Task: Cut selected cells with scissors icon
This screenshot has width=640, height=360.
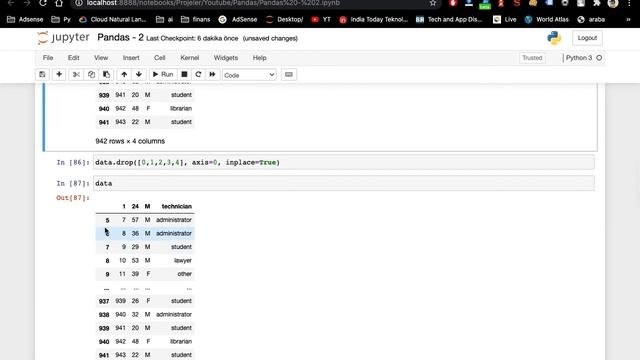Action: pyautogui.click(x=76, y=75)
